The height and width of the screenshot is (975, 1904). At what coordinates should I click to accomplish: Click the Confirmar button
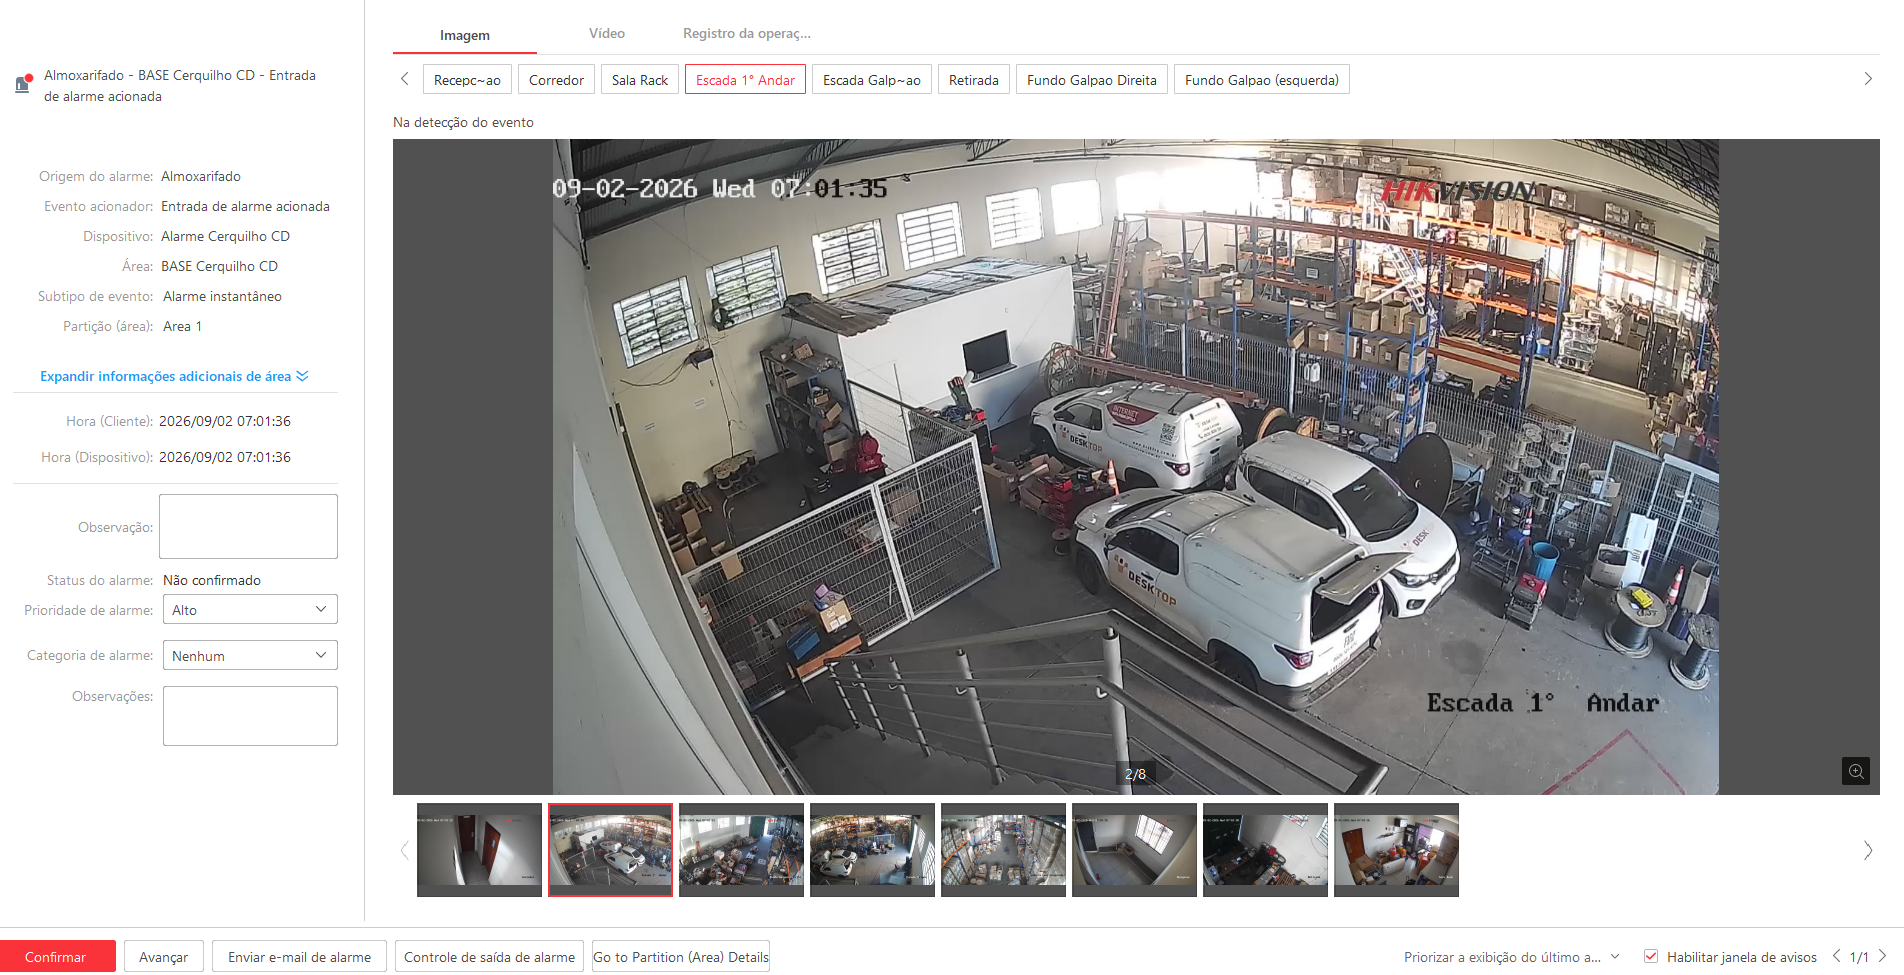click(56, 957)
